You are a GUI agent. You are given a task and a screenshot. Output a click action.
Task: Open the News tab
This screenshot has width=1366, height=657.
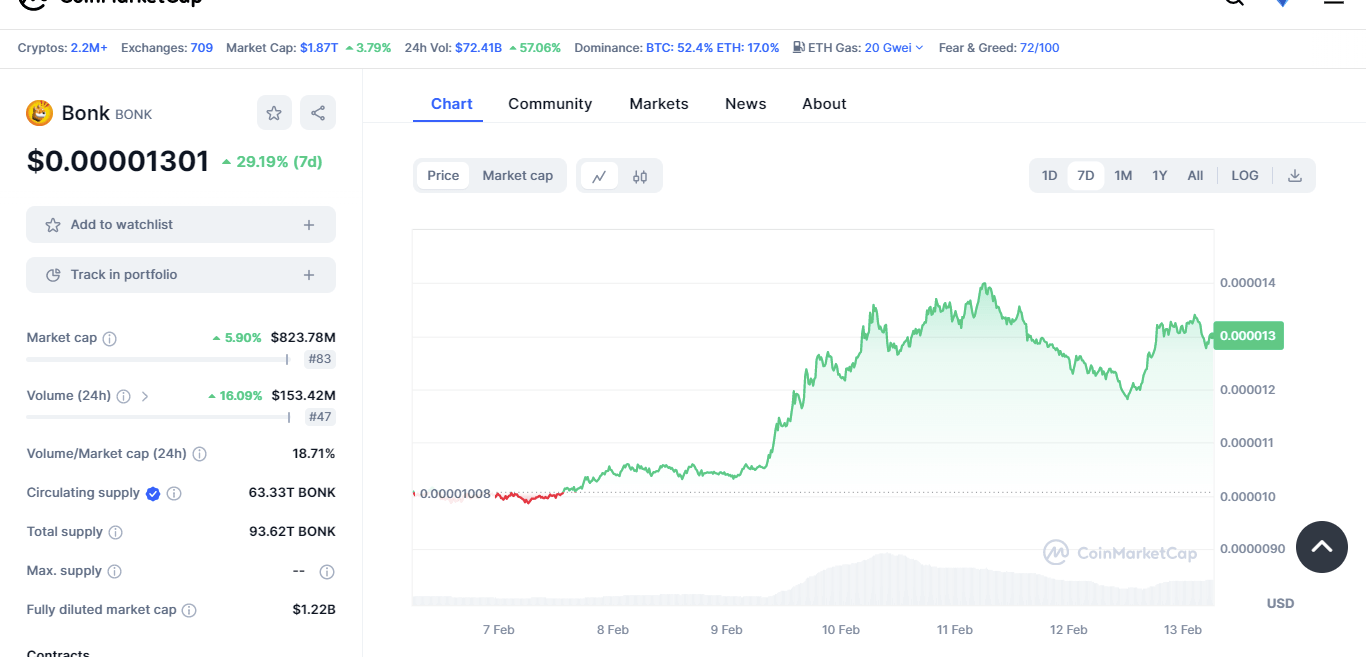pyautogui.click(x=746, y=104)
